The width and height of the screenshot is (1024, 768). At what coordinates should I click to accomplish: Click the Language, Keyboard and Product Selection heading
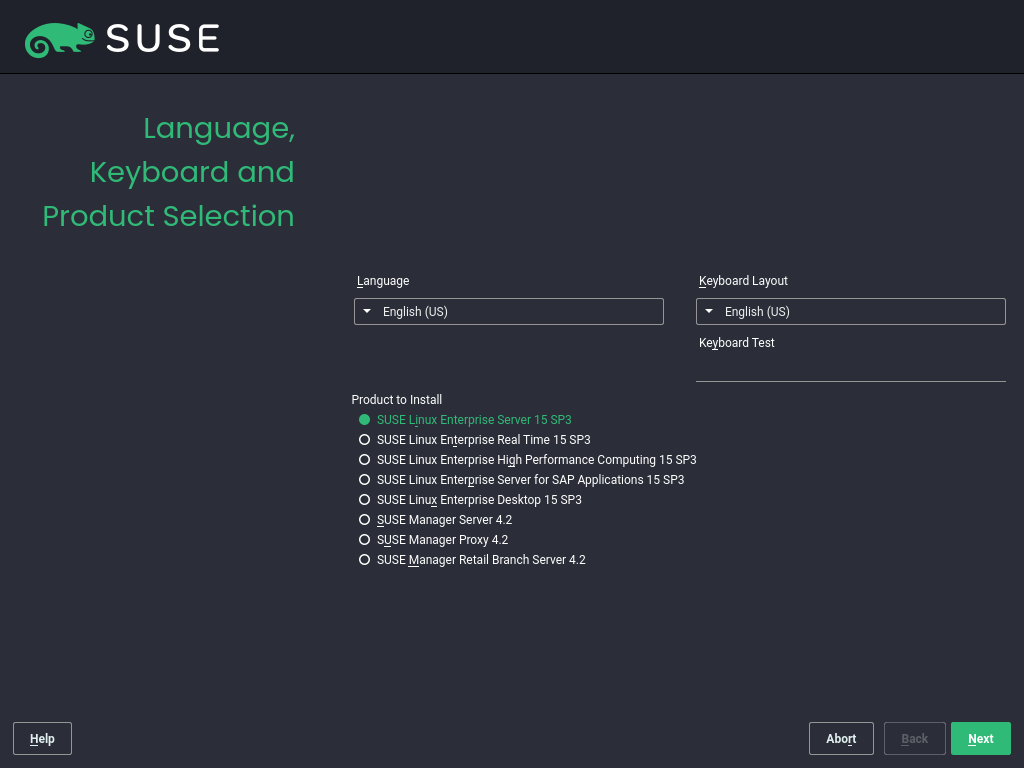(168, 172)
